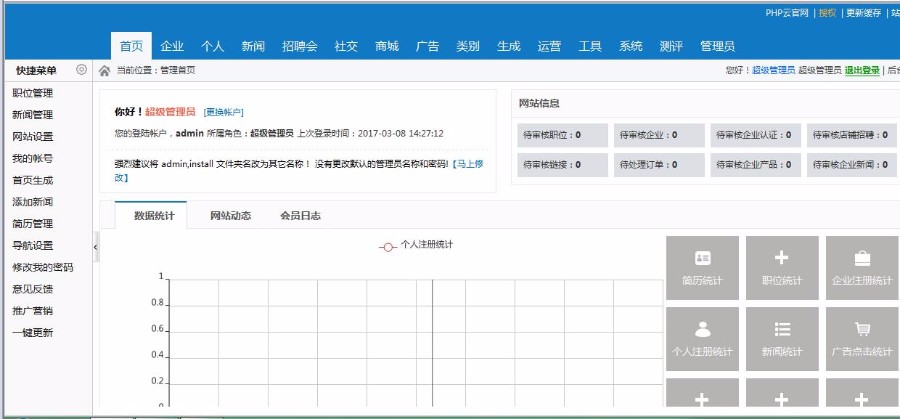Switch to 网站动态 tab
900x419 pixels.
[230, 216]
